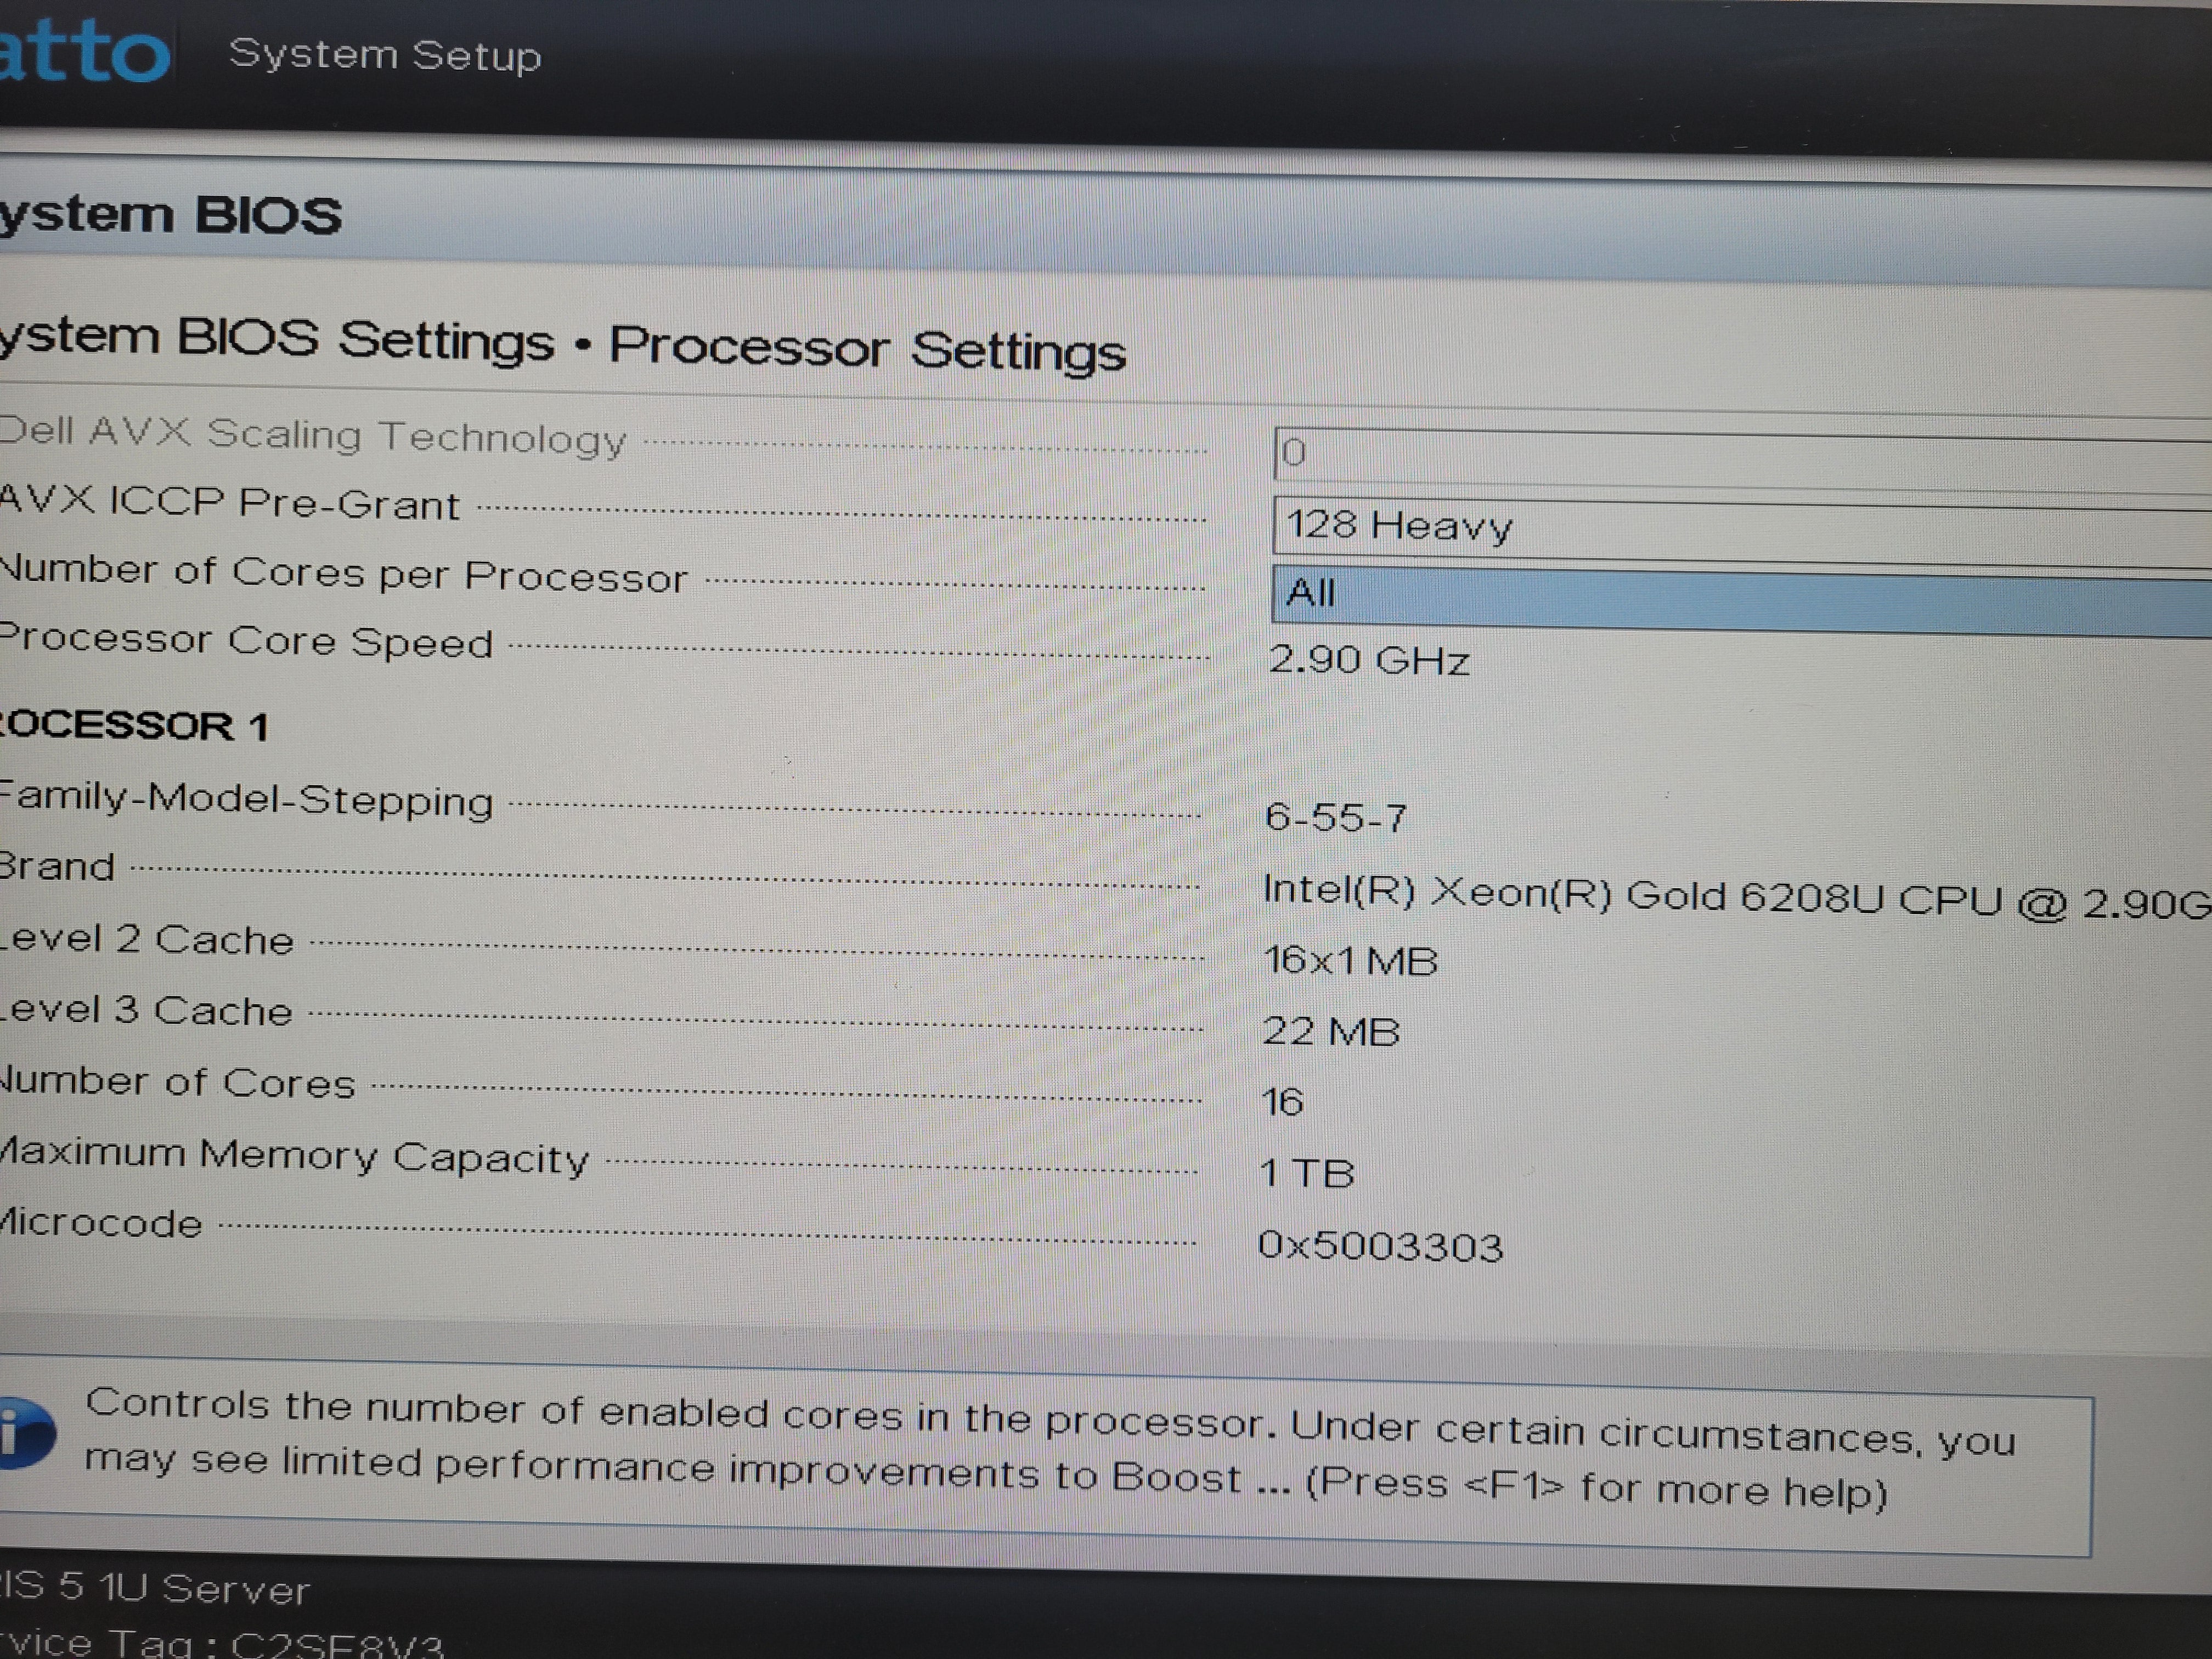The image size is (2212, 1659).
Task: Click the Level 2 Cache label
Action: [147, 939]
